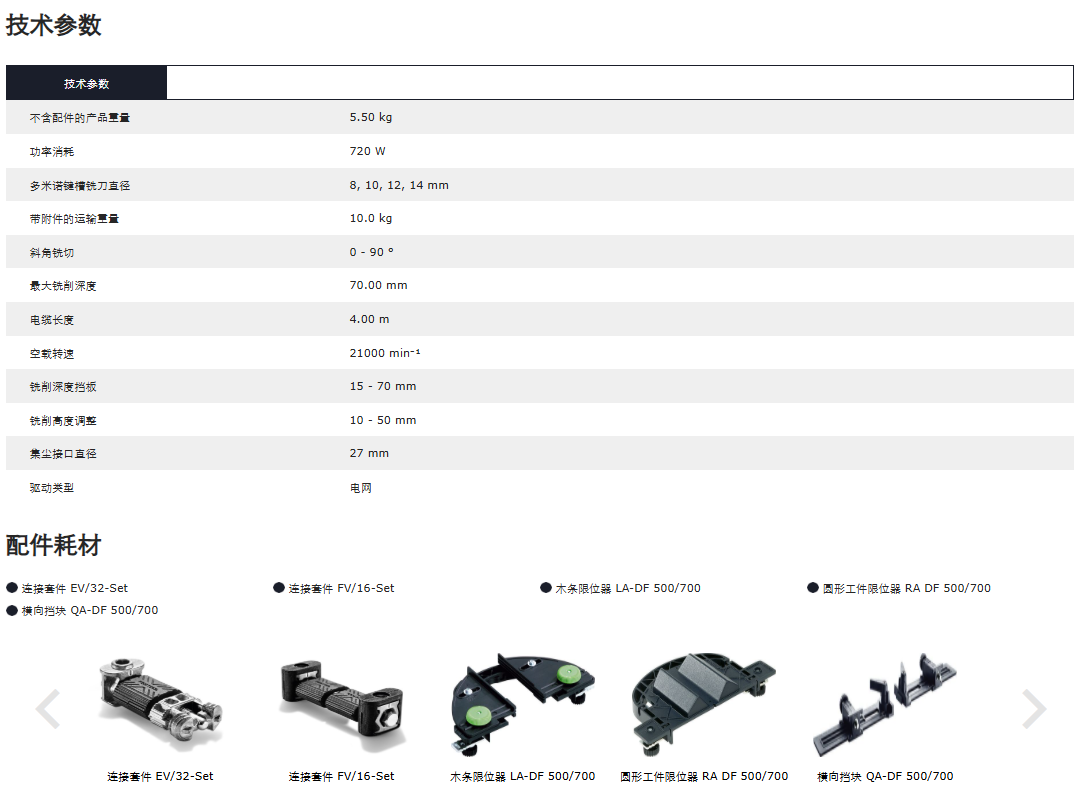The image size is (1083, 786).
Task: Open the 连接套件 FV/16-Set product image
Action: pyautogui.click(x=341, y=697)
